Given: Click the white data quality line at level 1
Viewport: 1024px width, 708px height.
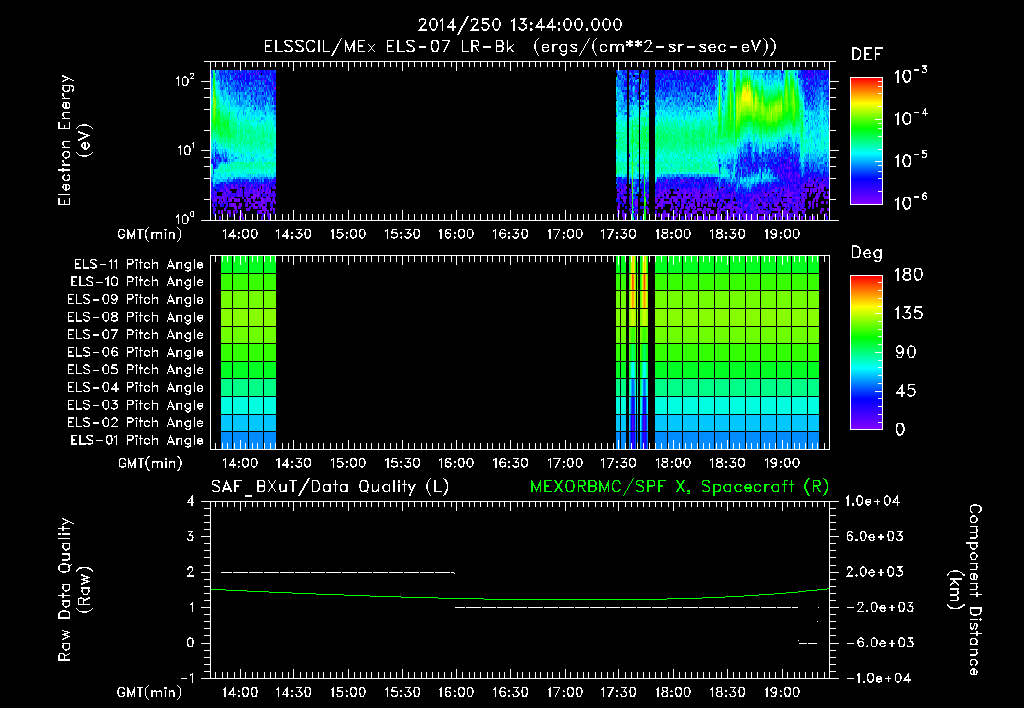Looking at the screenshot, I should click(626, 607).
